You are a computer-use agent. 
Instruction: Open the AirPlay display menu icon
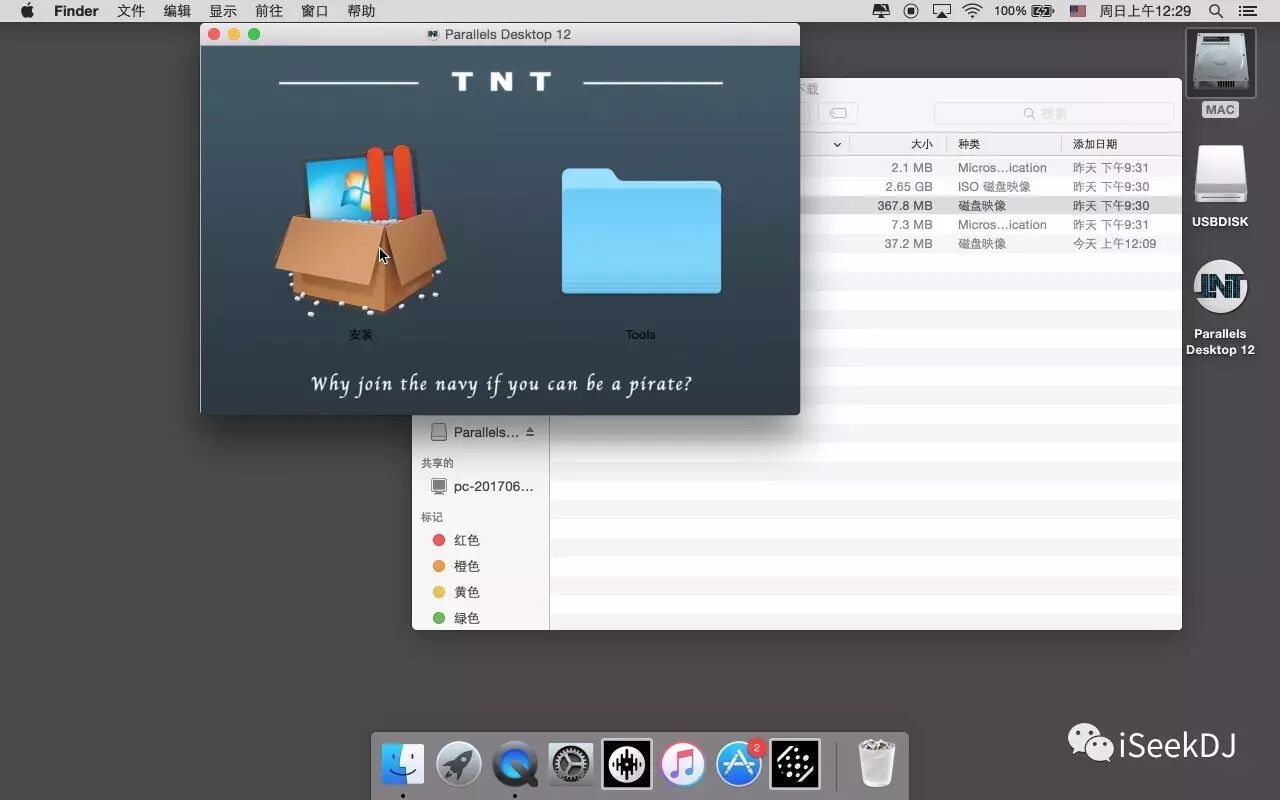pyautogui.click(x=941, y=11)
